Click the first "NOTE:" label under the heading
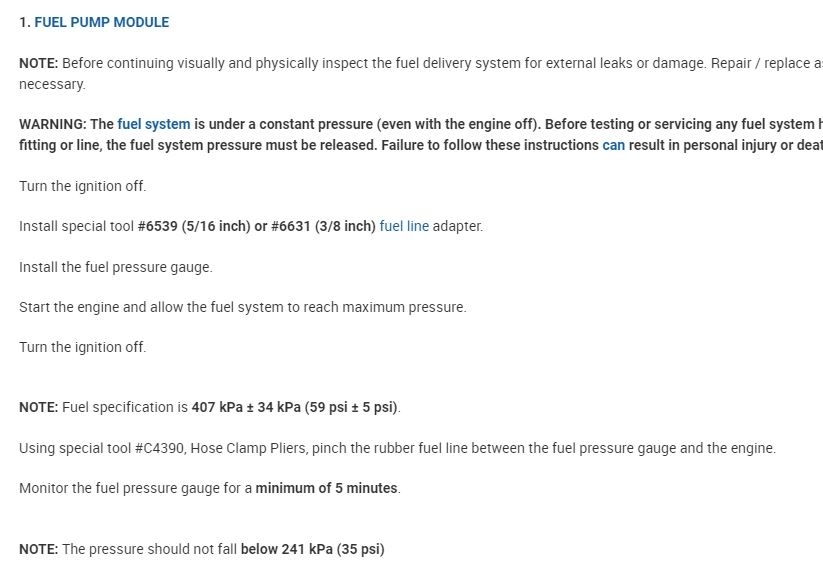The width and height of the screenshot is (823, 568). click(38, 63)
